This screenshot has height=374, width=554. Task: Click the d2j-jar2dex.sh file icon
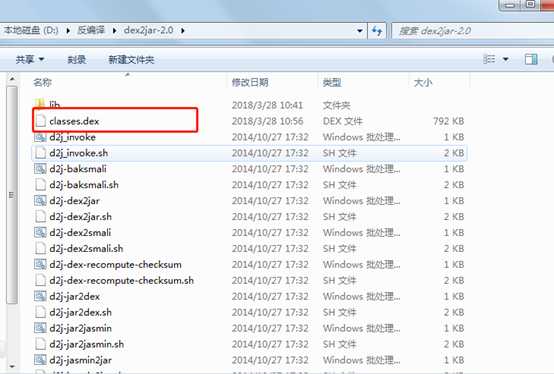pos(41,312)
